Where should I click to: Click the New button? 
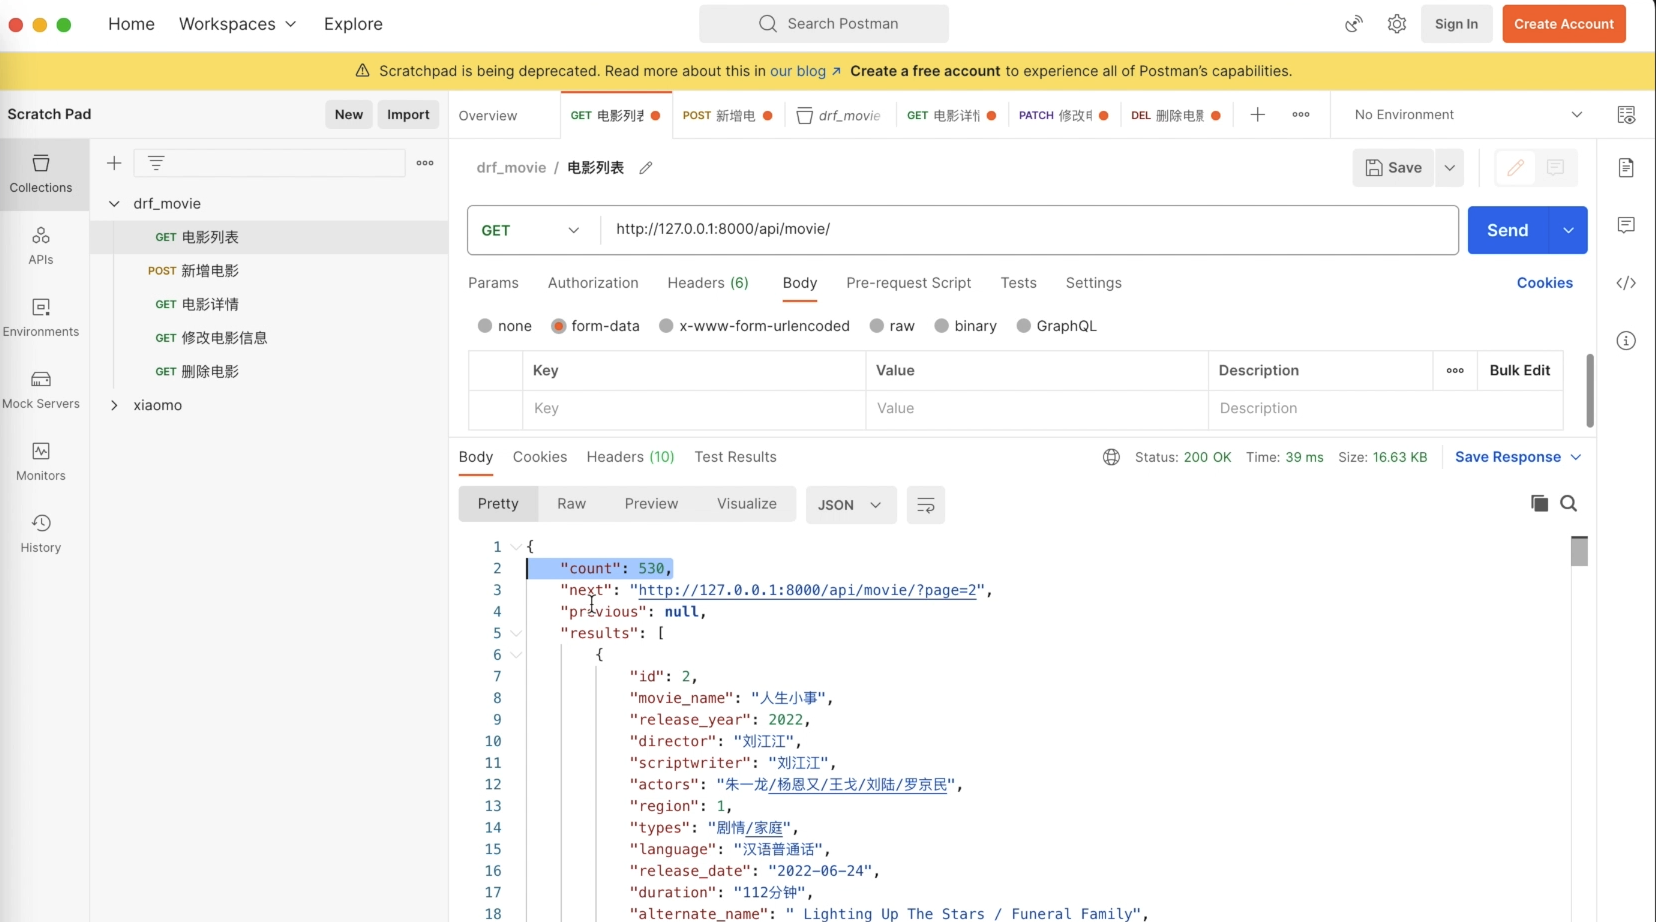(x=349, y=114)
